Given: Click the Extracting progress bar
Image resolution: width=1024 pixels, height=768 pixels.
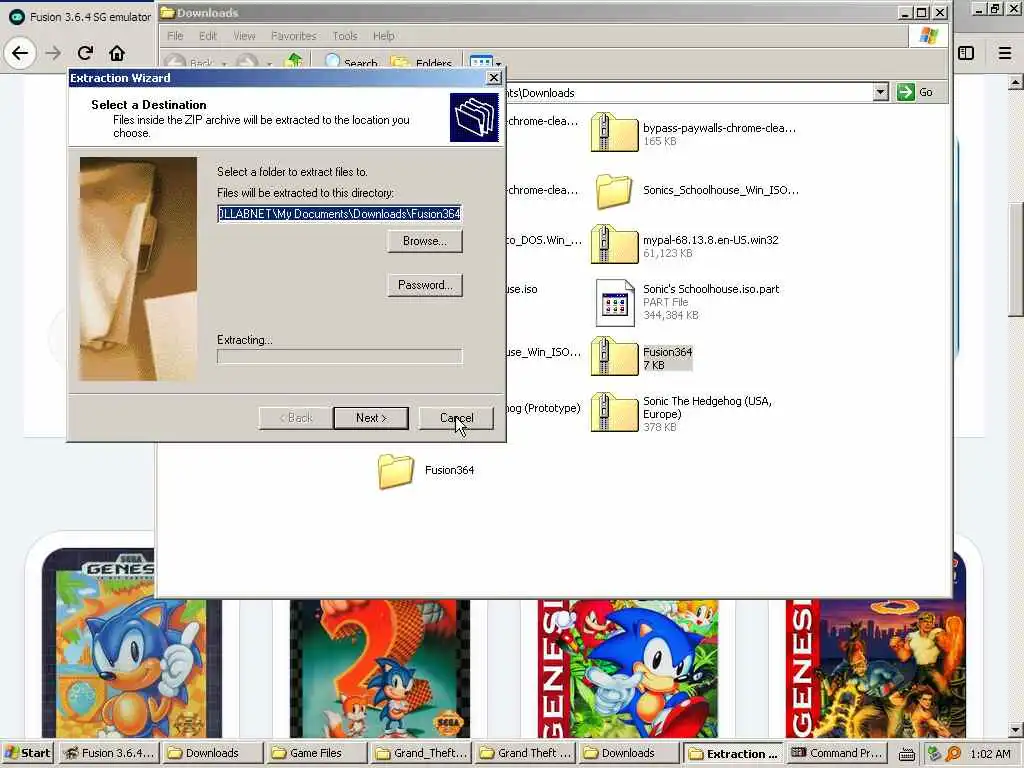Looking at the screenshot, I should pyautogui.click(x=340, y=356).
